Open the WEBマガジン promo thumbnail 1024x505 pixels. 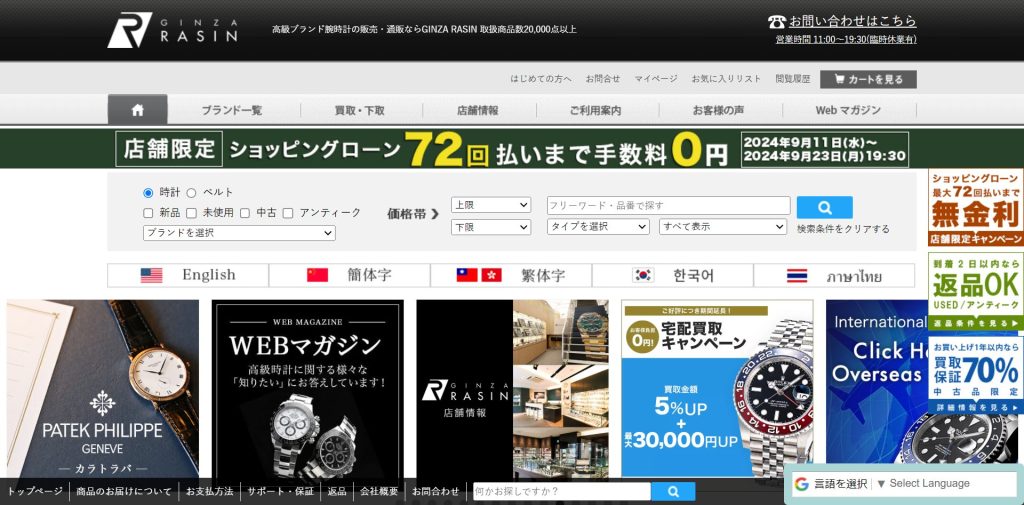[308, 391]
